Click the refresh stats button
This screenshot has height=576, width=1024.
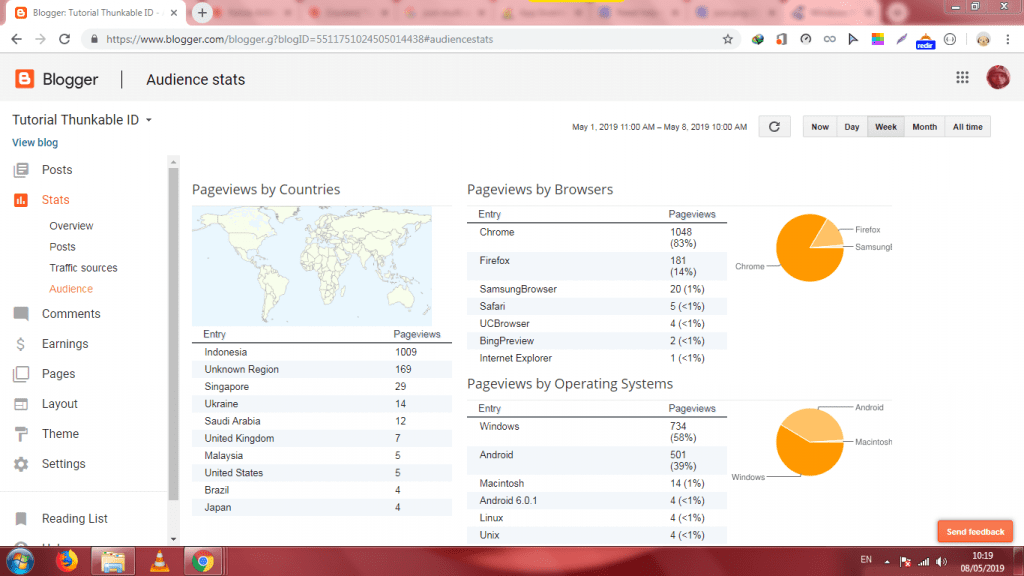coord(774,127)
